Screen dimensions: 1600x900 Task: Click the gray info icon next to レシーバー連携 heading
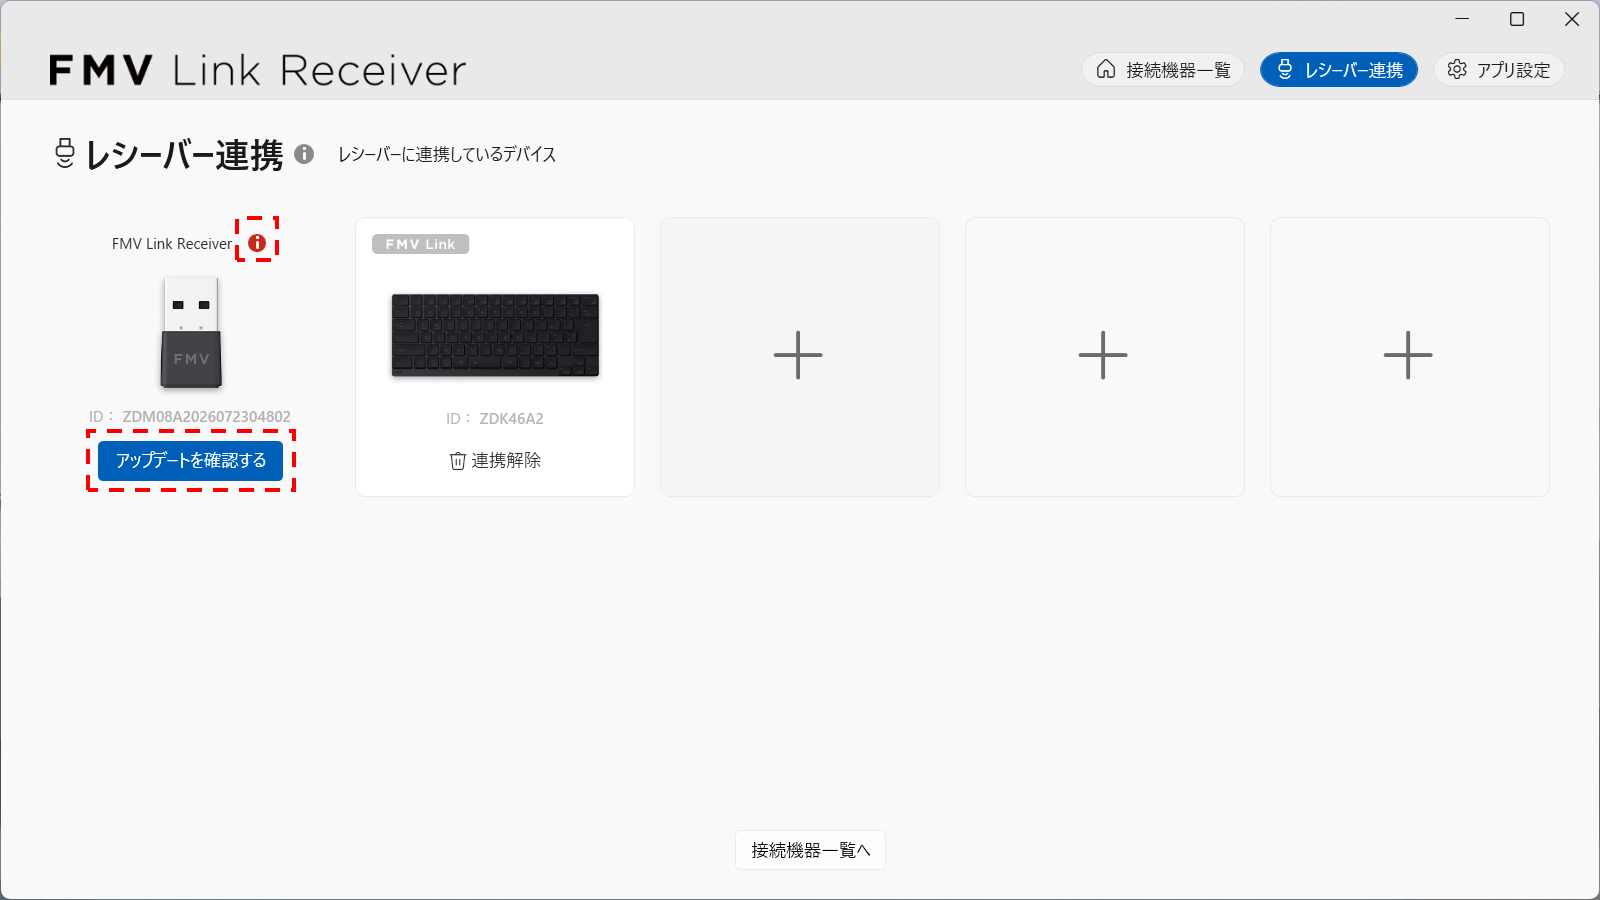click(x=304, y=154)
